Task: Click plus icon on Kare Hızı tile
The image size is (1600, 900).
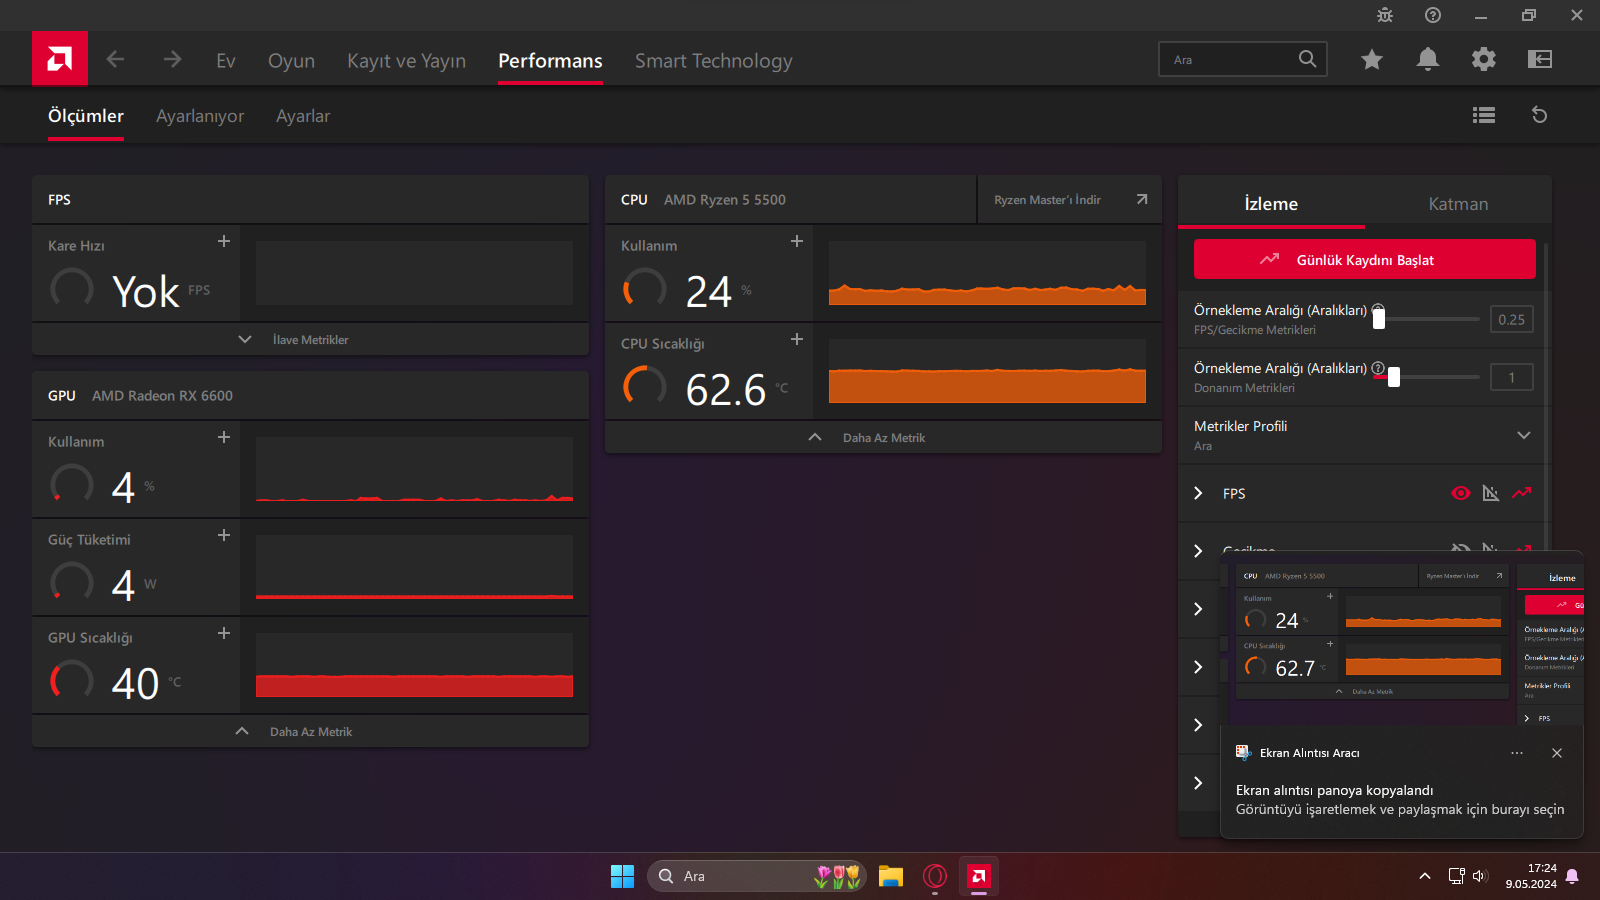Action: tap(224, 241)
